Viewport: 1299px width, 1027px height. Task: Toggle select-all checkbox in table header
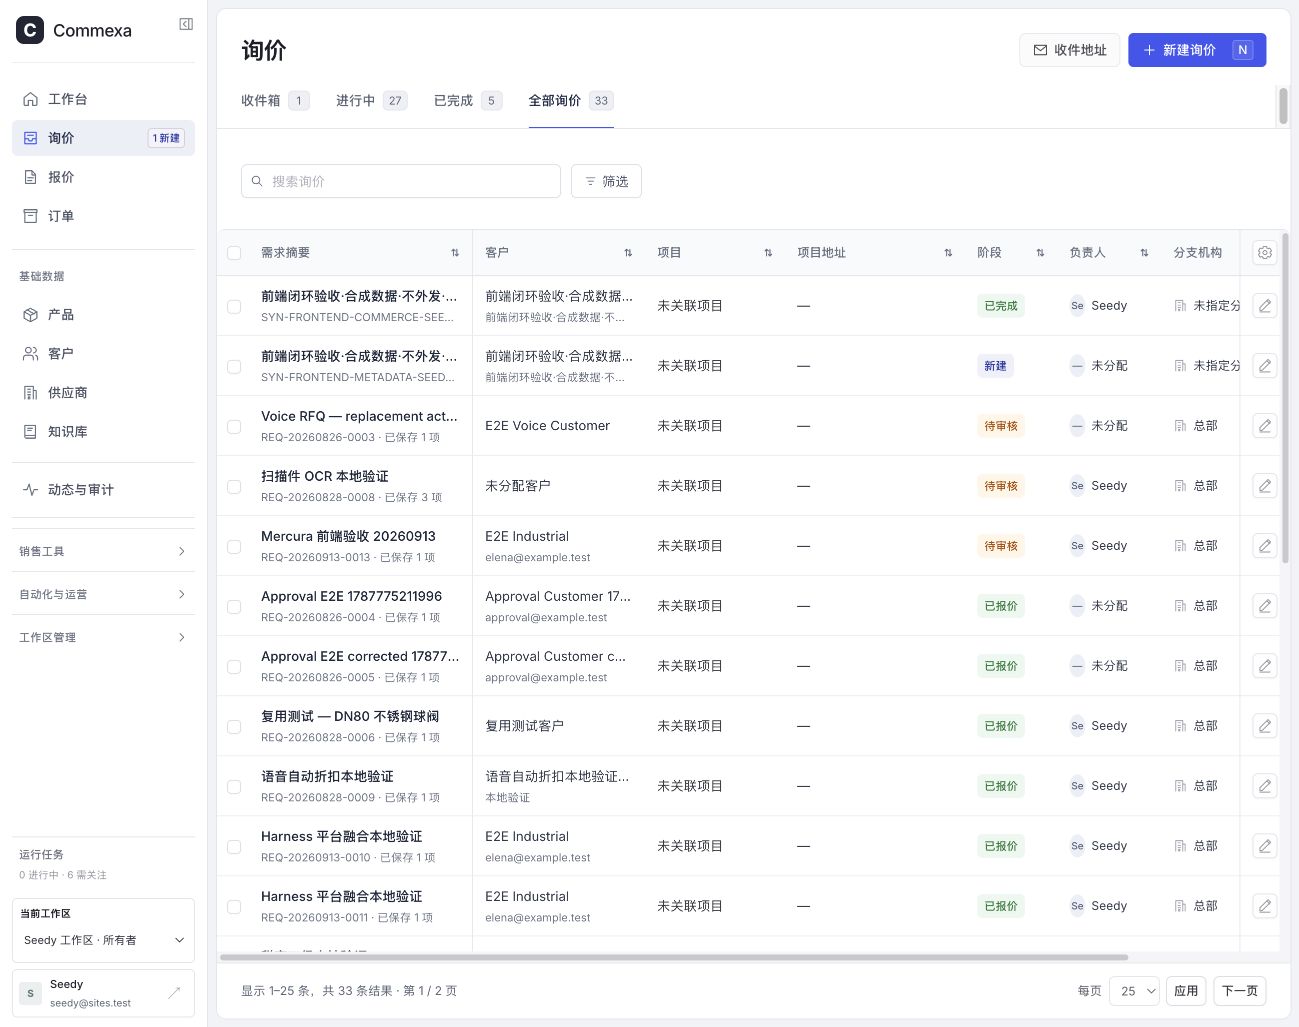click(x=234, y=253)
